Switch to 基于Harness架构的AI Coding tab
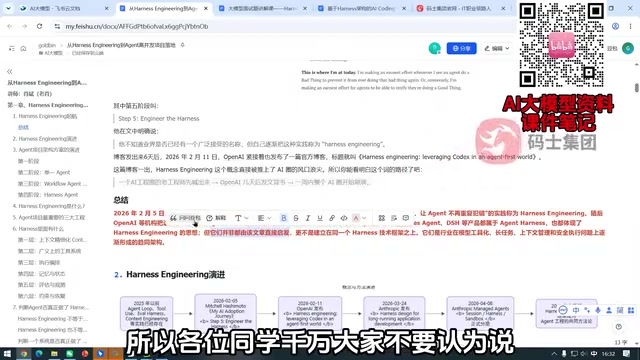 click(362, 8)
